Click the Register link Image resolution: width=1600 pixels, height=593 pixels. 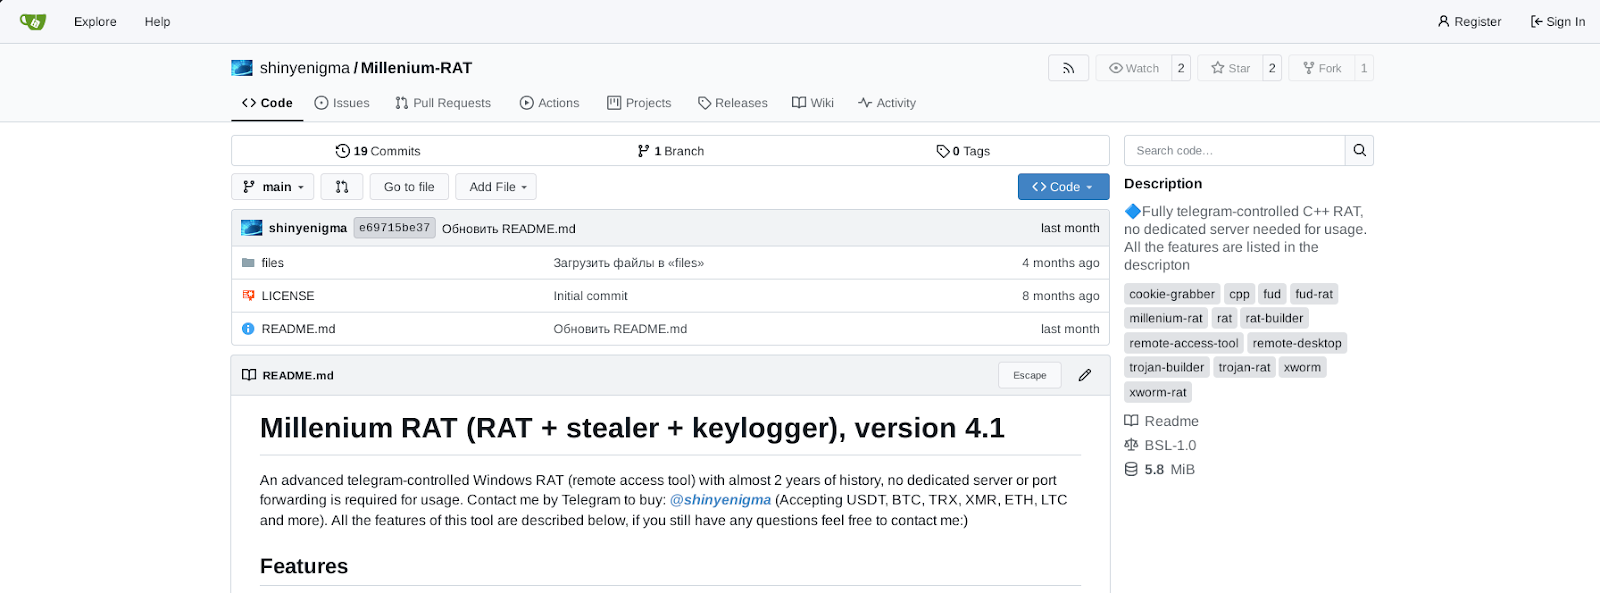pos(1469,22)
